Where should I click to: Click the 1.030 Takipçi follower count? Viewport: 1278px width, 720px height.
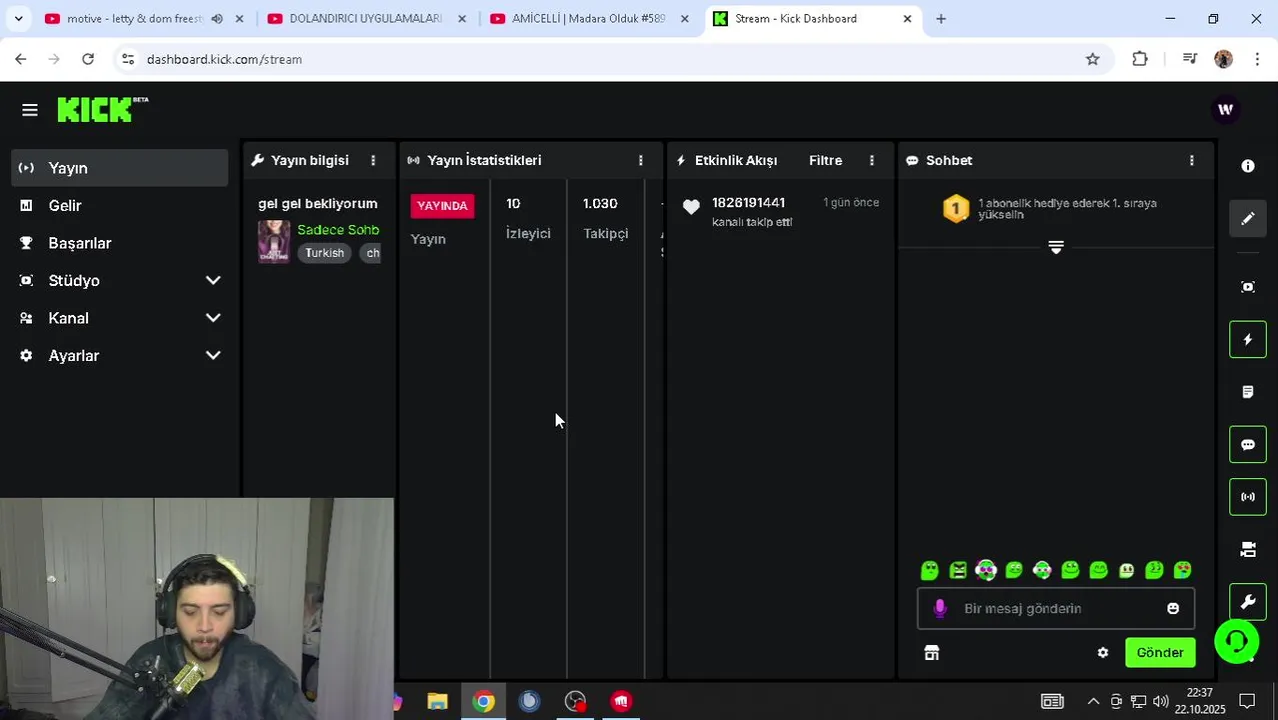[606, 218]
